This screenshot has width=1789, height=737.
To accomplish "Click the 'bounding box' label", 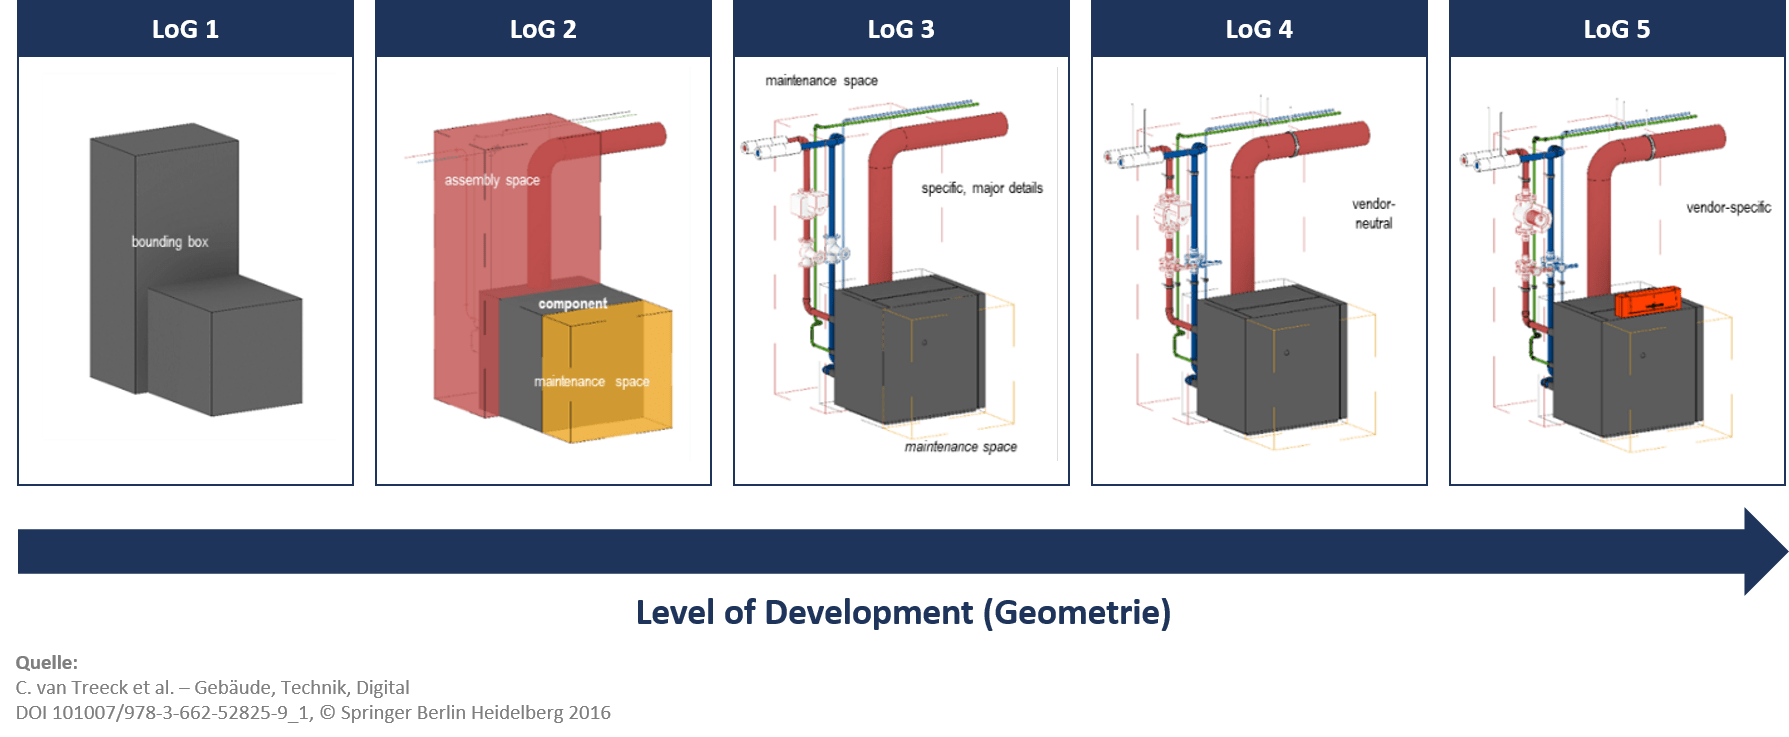I will coord(170,242).
